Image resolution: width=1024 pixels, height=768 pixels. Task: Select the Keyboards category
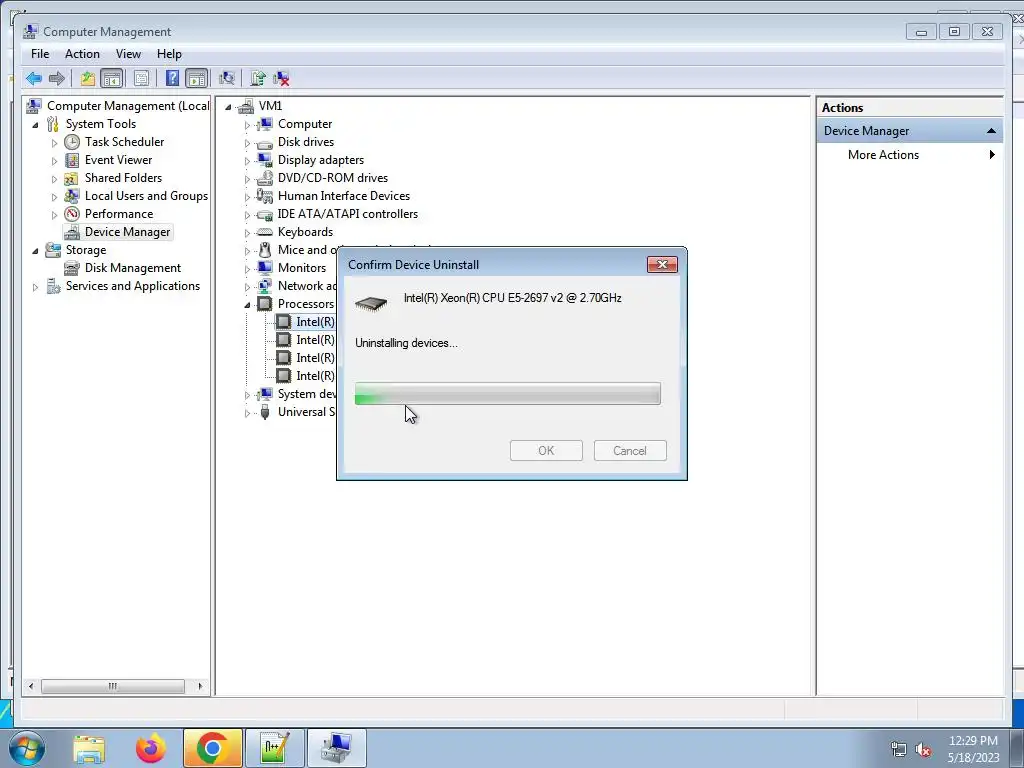(305, 232)
